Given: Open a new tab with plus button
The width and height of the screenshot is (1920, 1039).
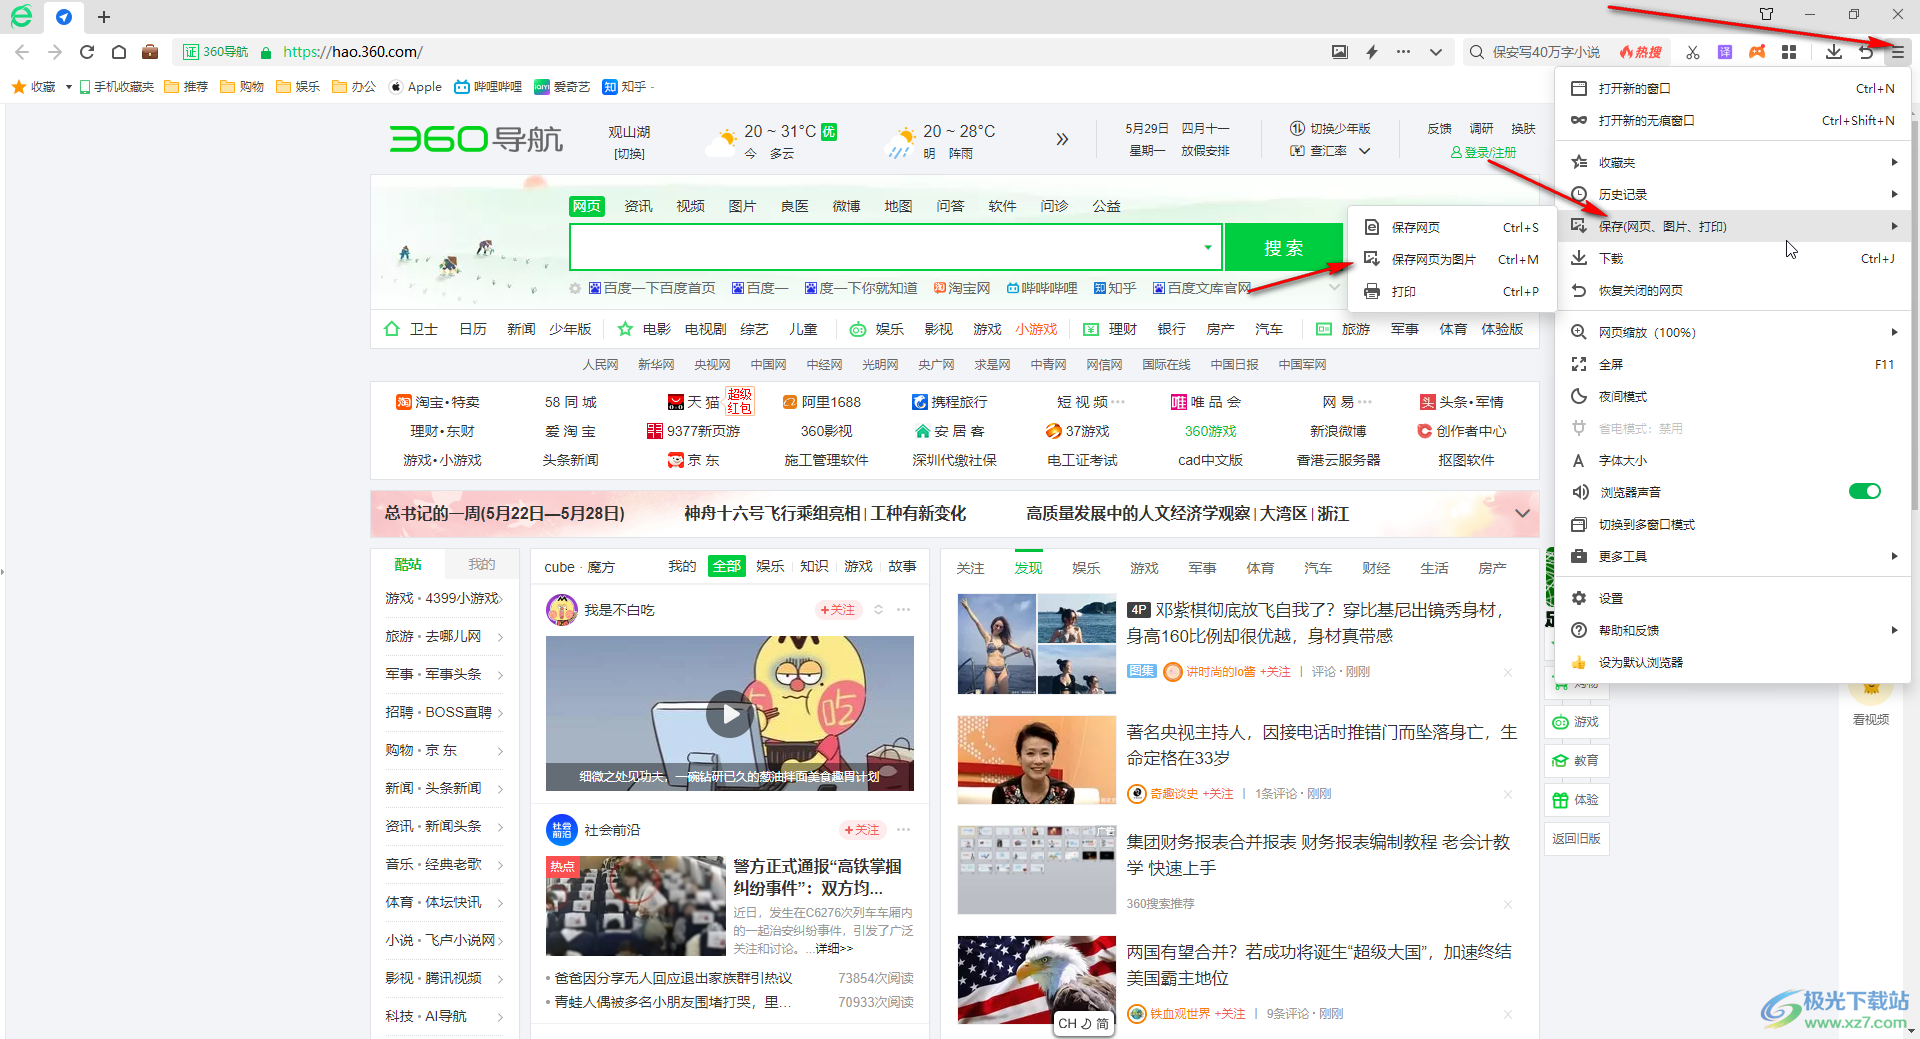Looking at the screenshot, I should [x=104, y=16].
